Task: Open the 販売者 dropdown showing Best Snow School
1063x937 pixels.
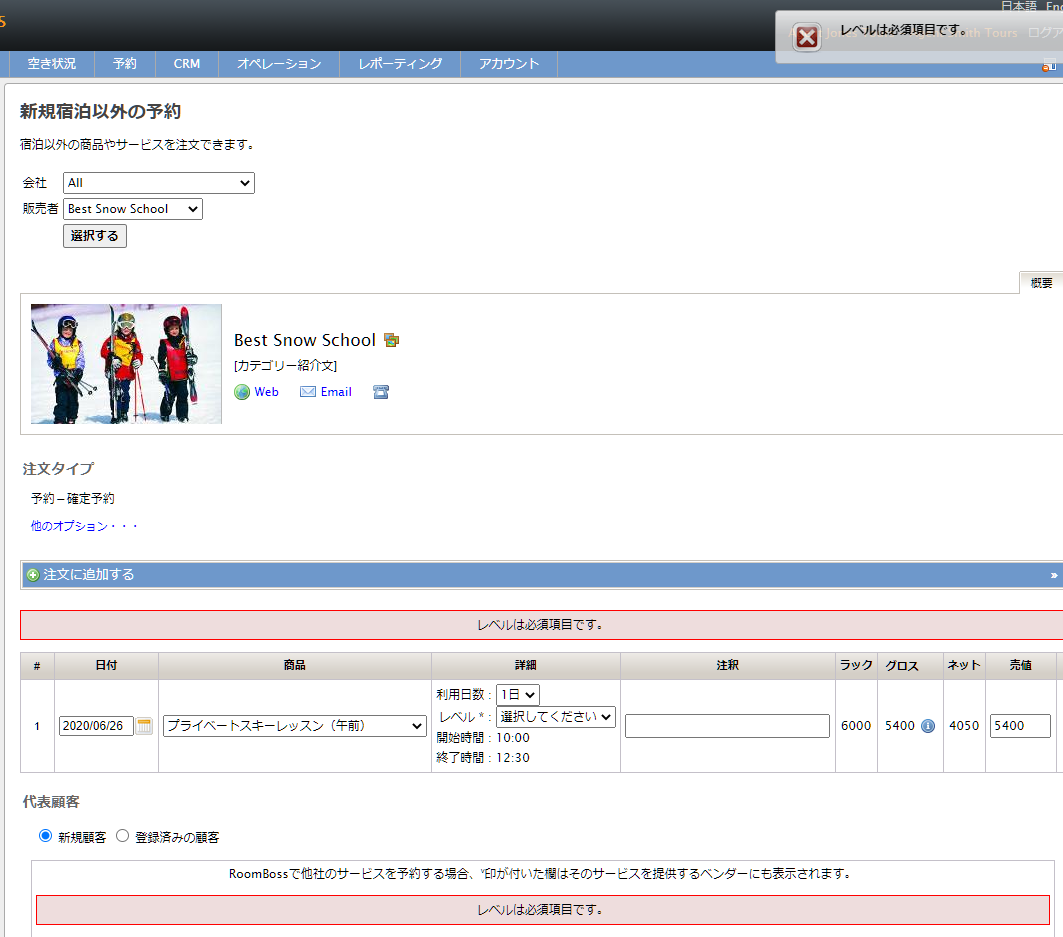Action: point(132,209)
